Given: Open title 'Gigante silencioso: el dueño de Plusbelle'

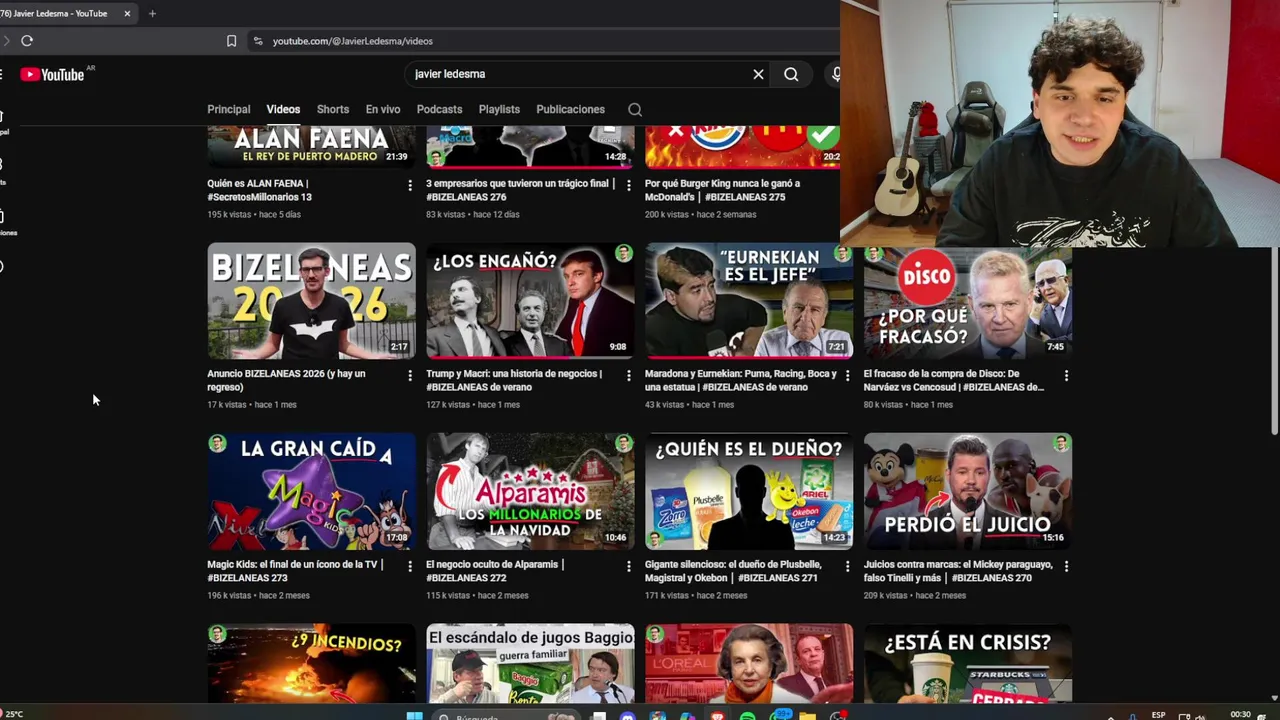Looking at the screenshot, I should point(733,571).
